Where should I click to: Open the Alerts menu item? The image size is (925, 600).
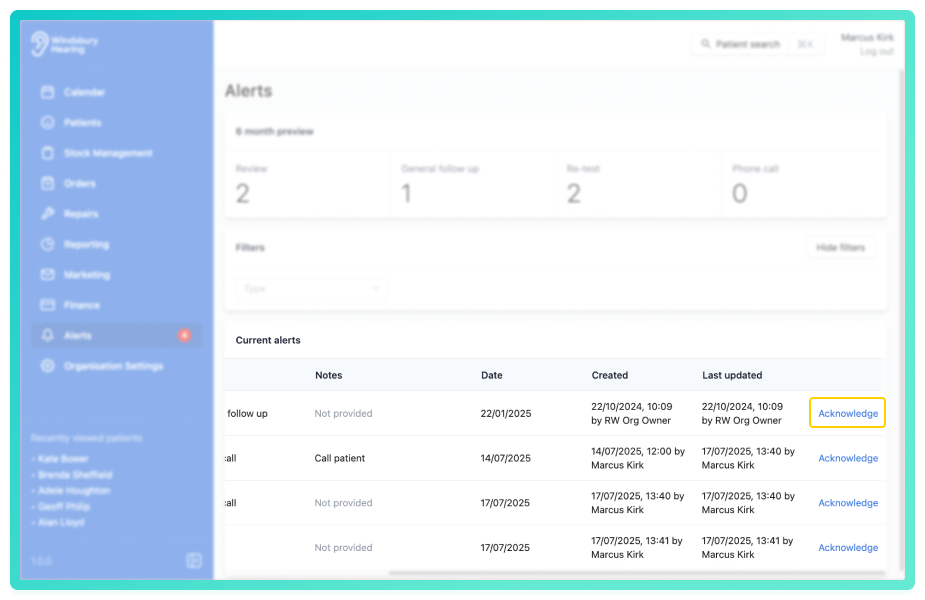(116, 335)
